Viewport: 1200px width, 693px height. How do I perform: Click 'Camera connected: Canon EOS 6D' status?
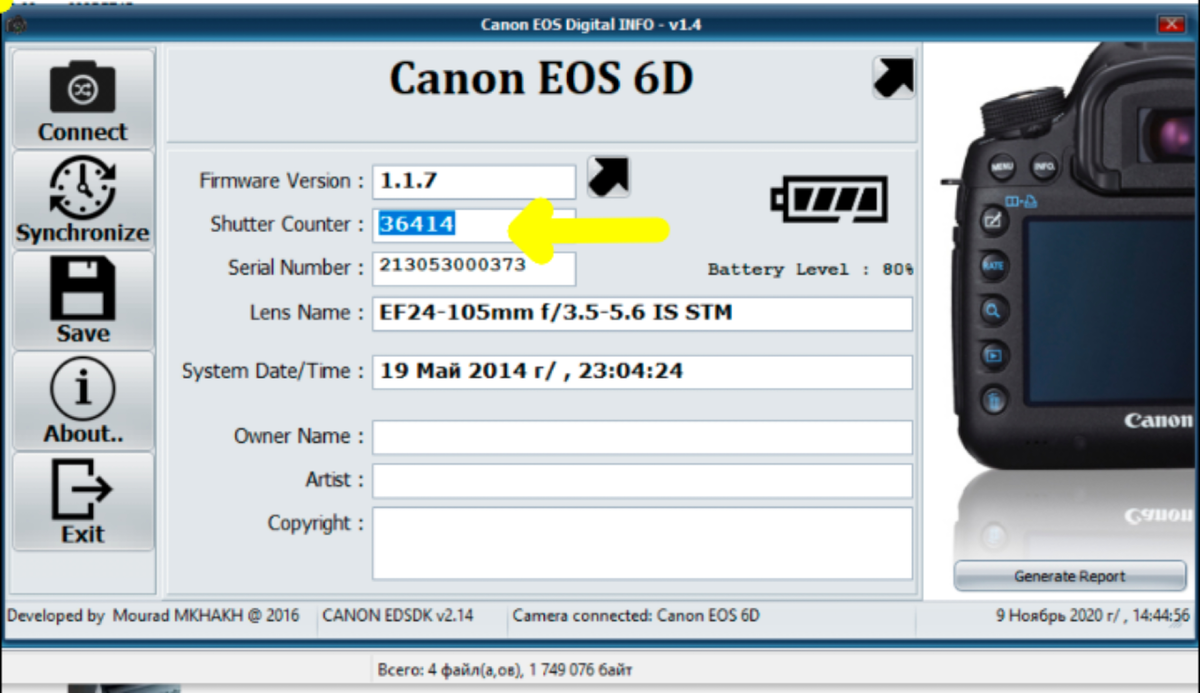click(636, 616)
